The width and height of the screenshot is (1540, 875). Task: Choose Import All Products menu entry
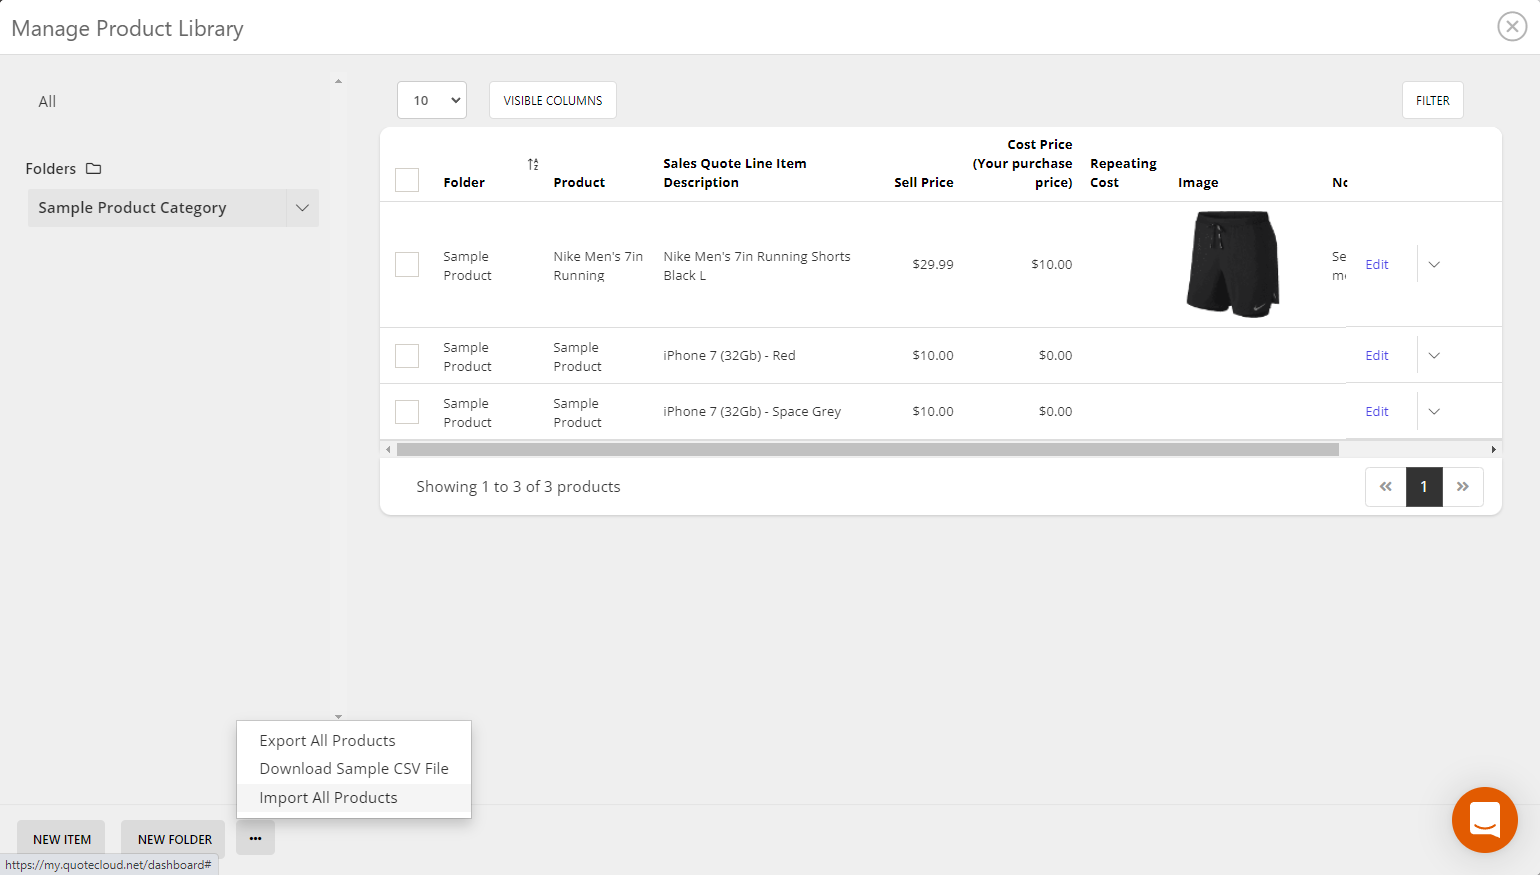tap(328, 797)
